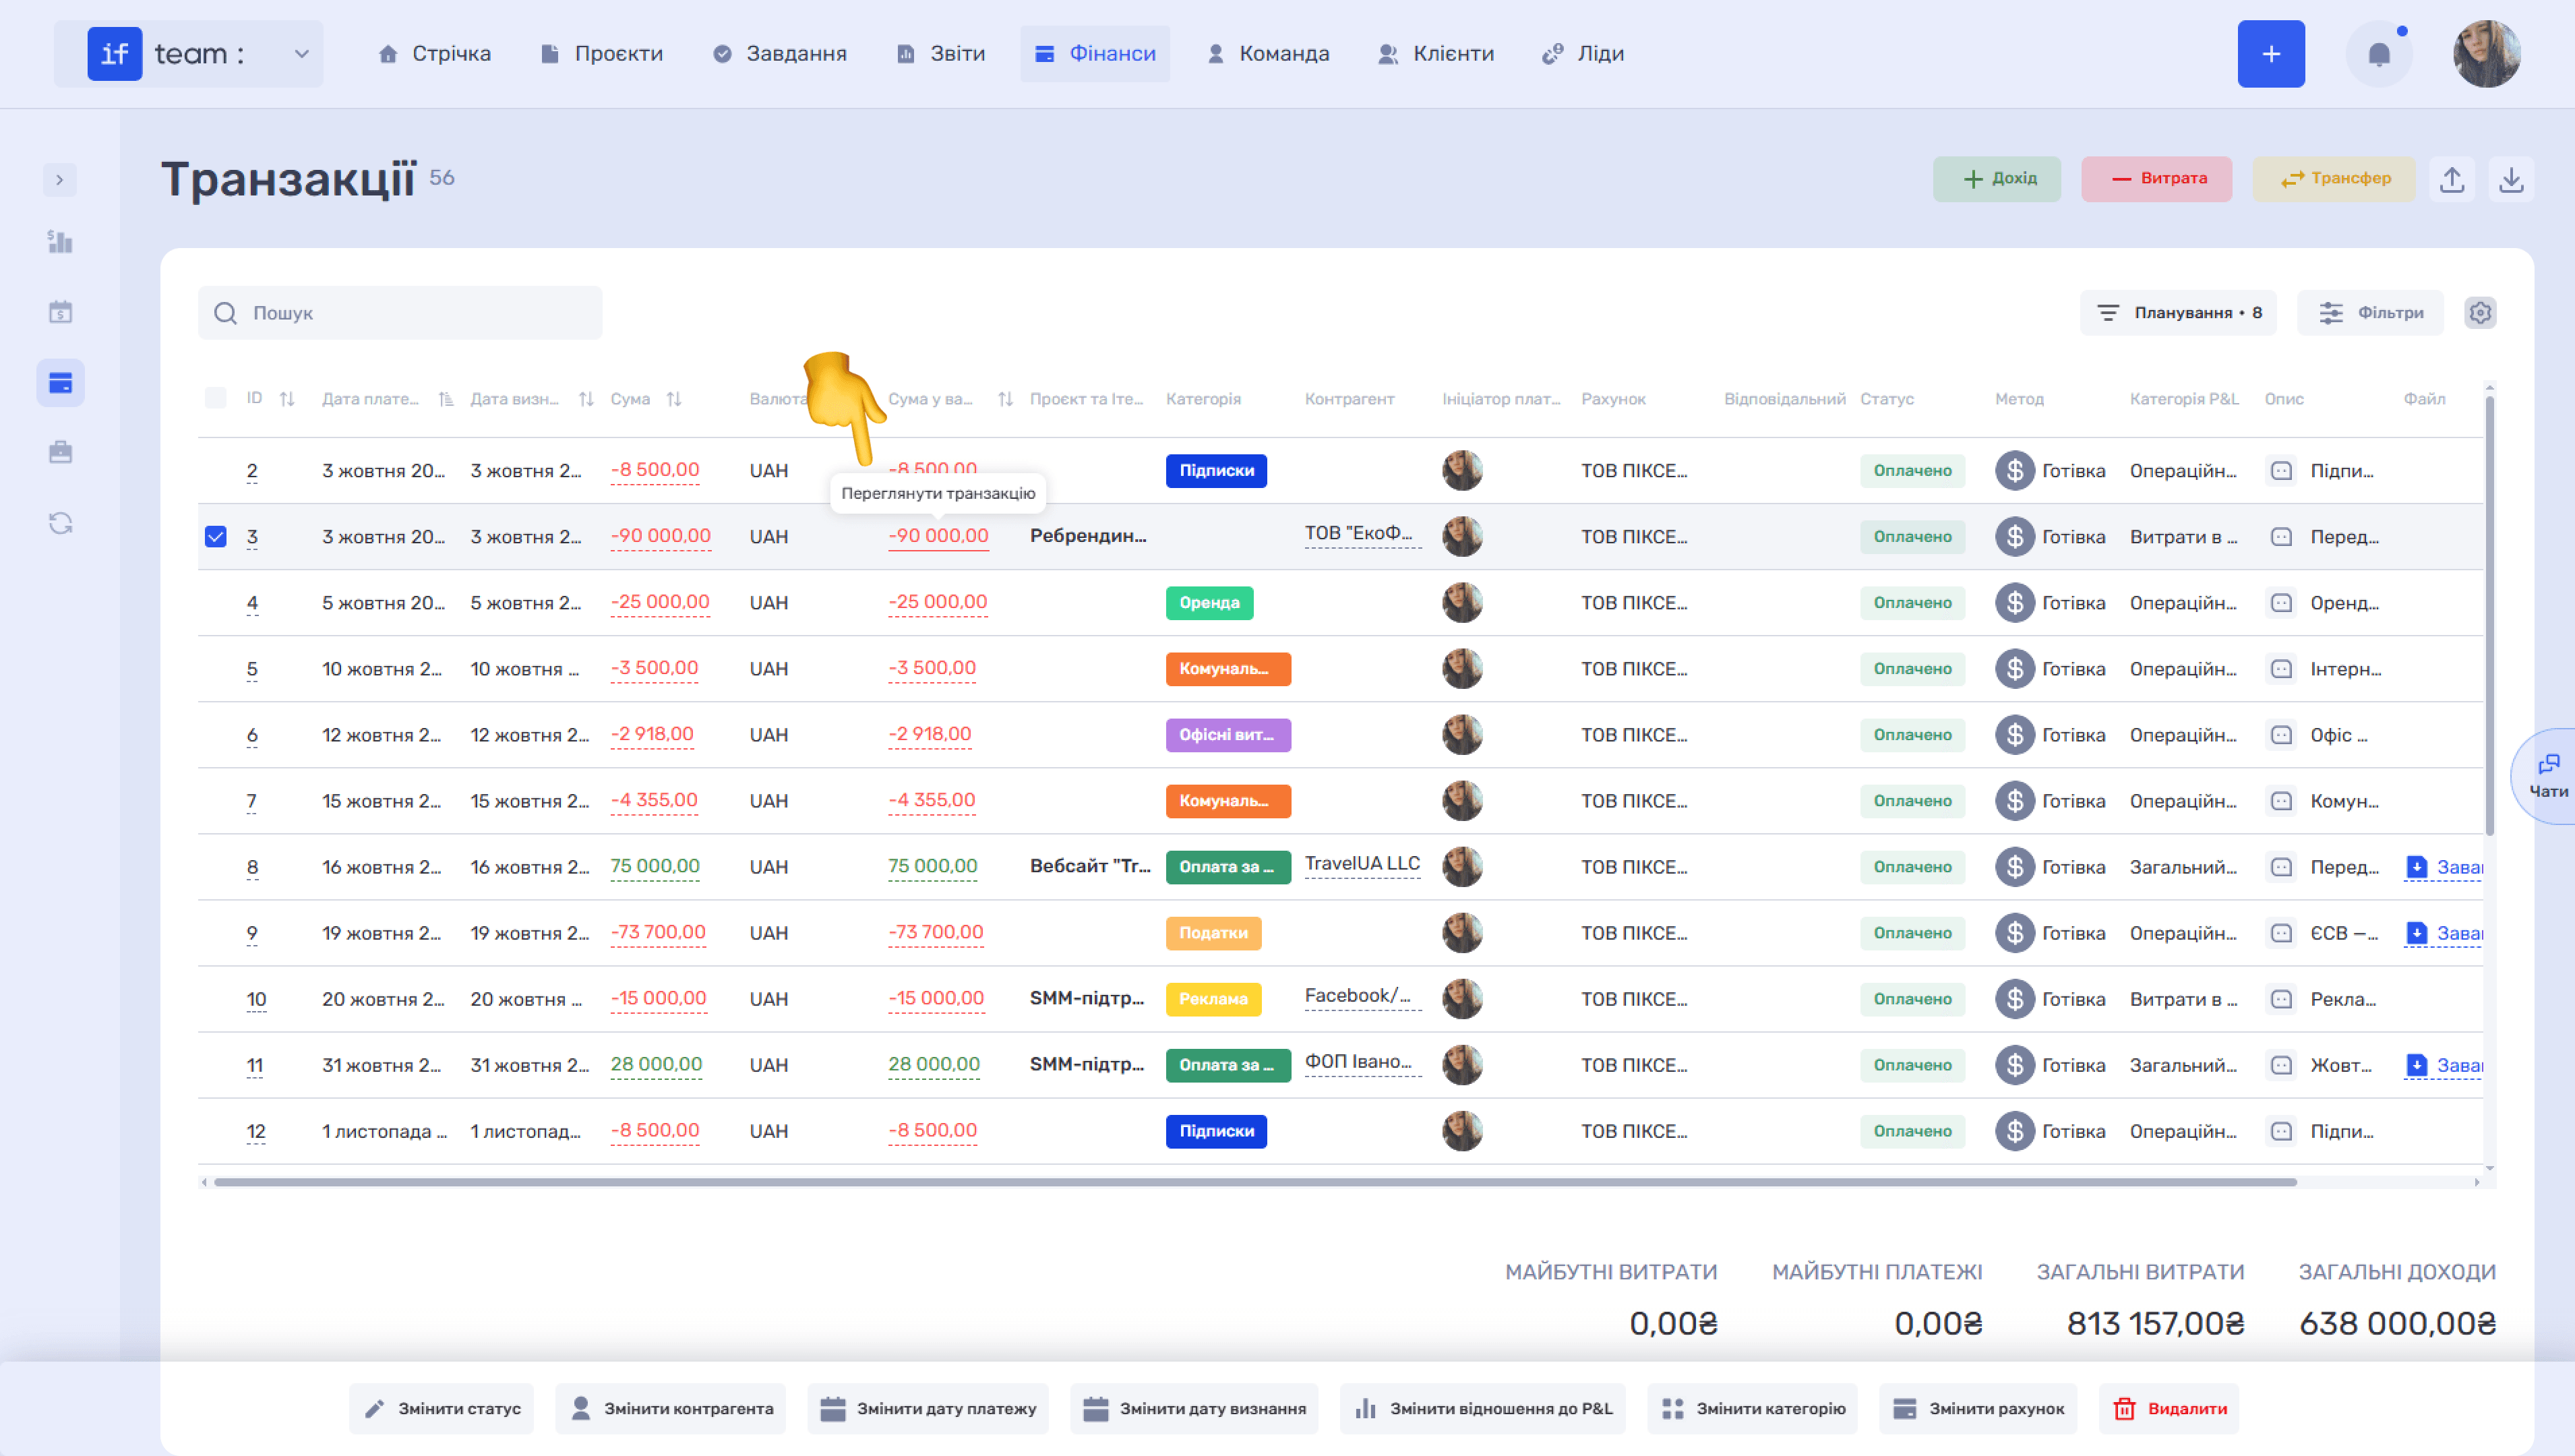This screenshot has width=2575, height=1456.
Task: Add a new Дохід transaction
Action: tap(1997, 179)
